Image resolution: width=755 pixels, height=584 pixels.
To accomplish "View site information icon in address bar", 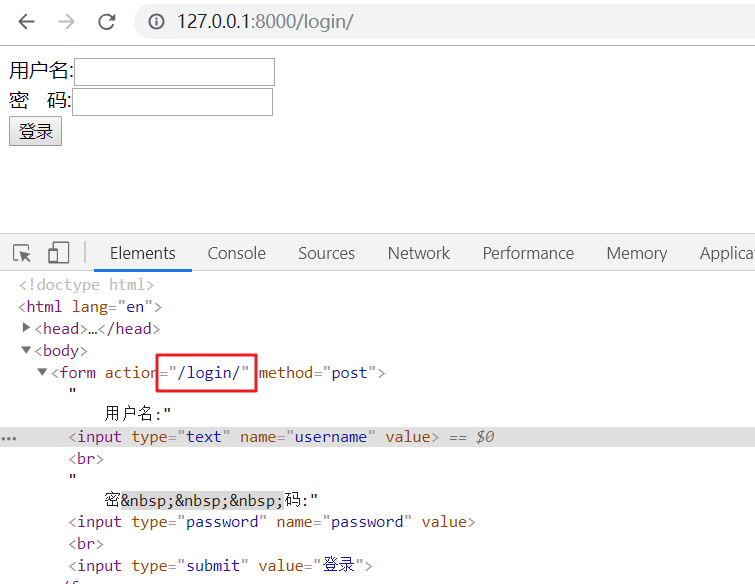I will (156, 21).
